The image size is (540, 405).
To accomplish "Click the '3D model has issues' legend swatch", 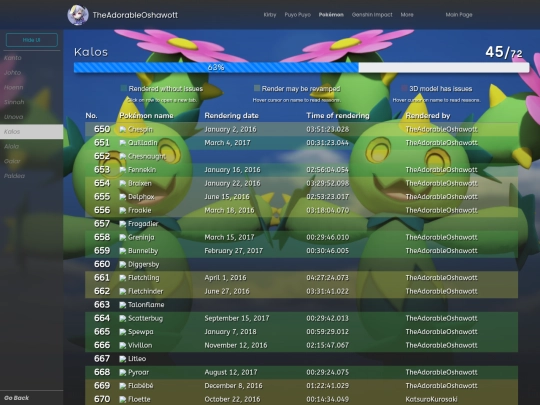I will tap(404, 88).
